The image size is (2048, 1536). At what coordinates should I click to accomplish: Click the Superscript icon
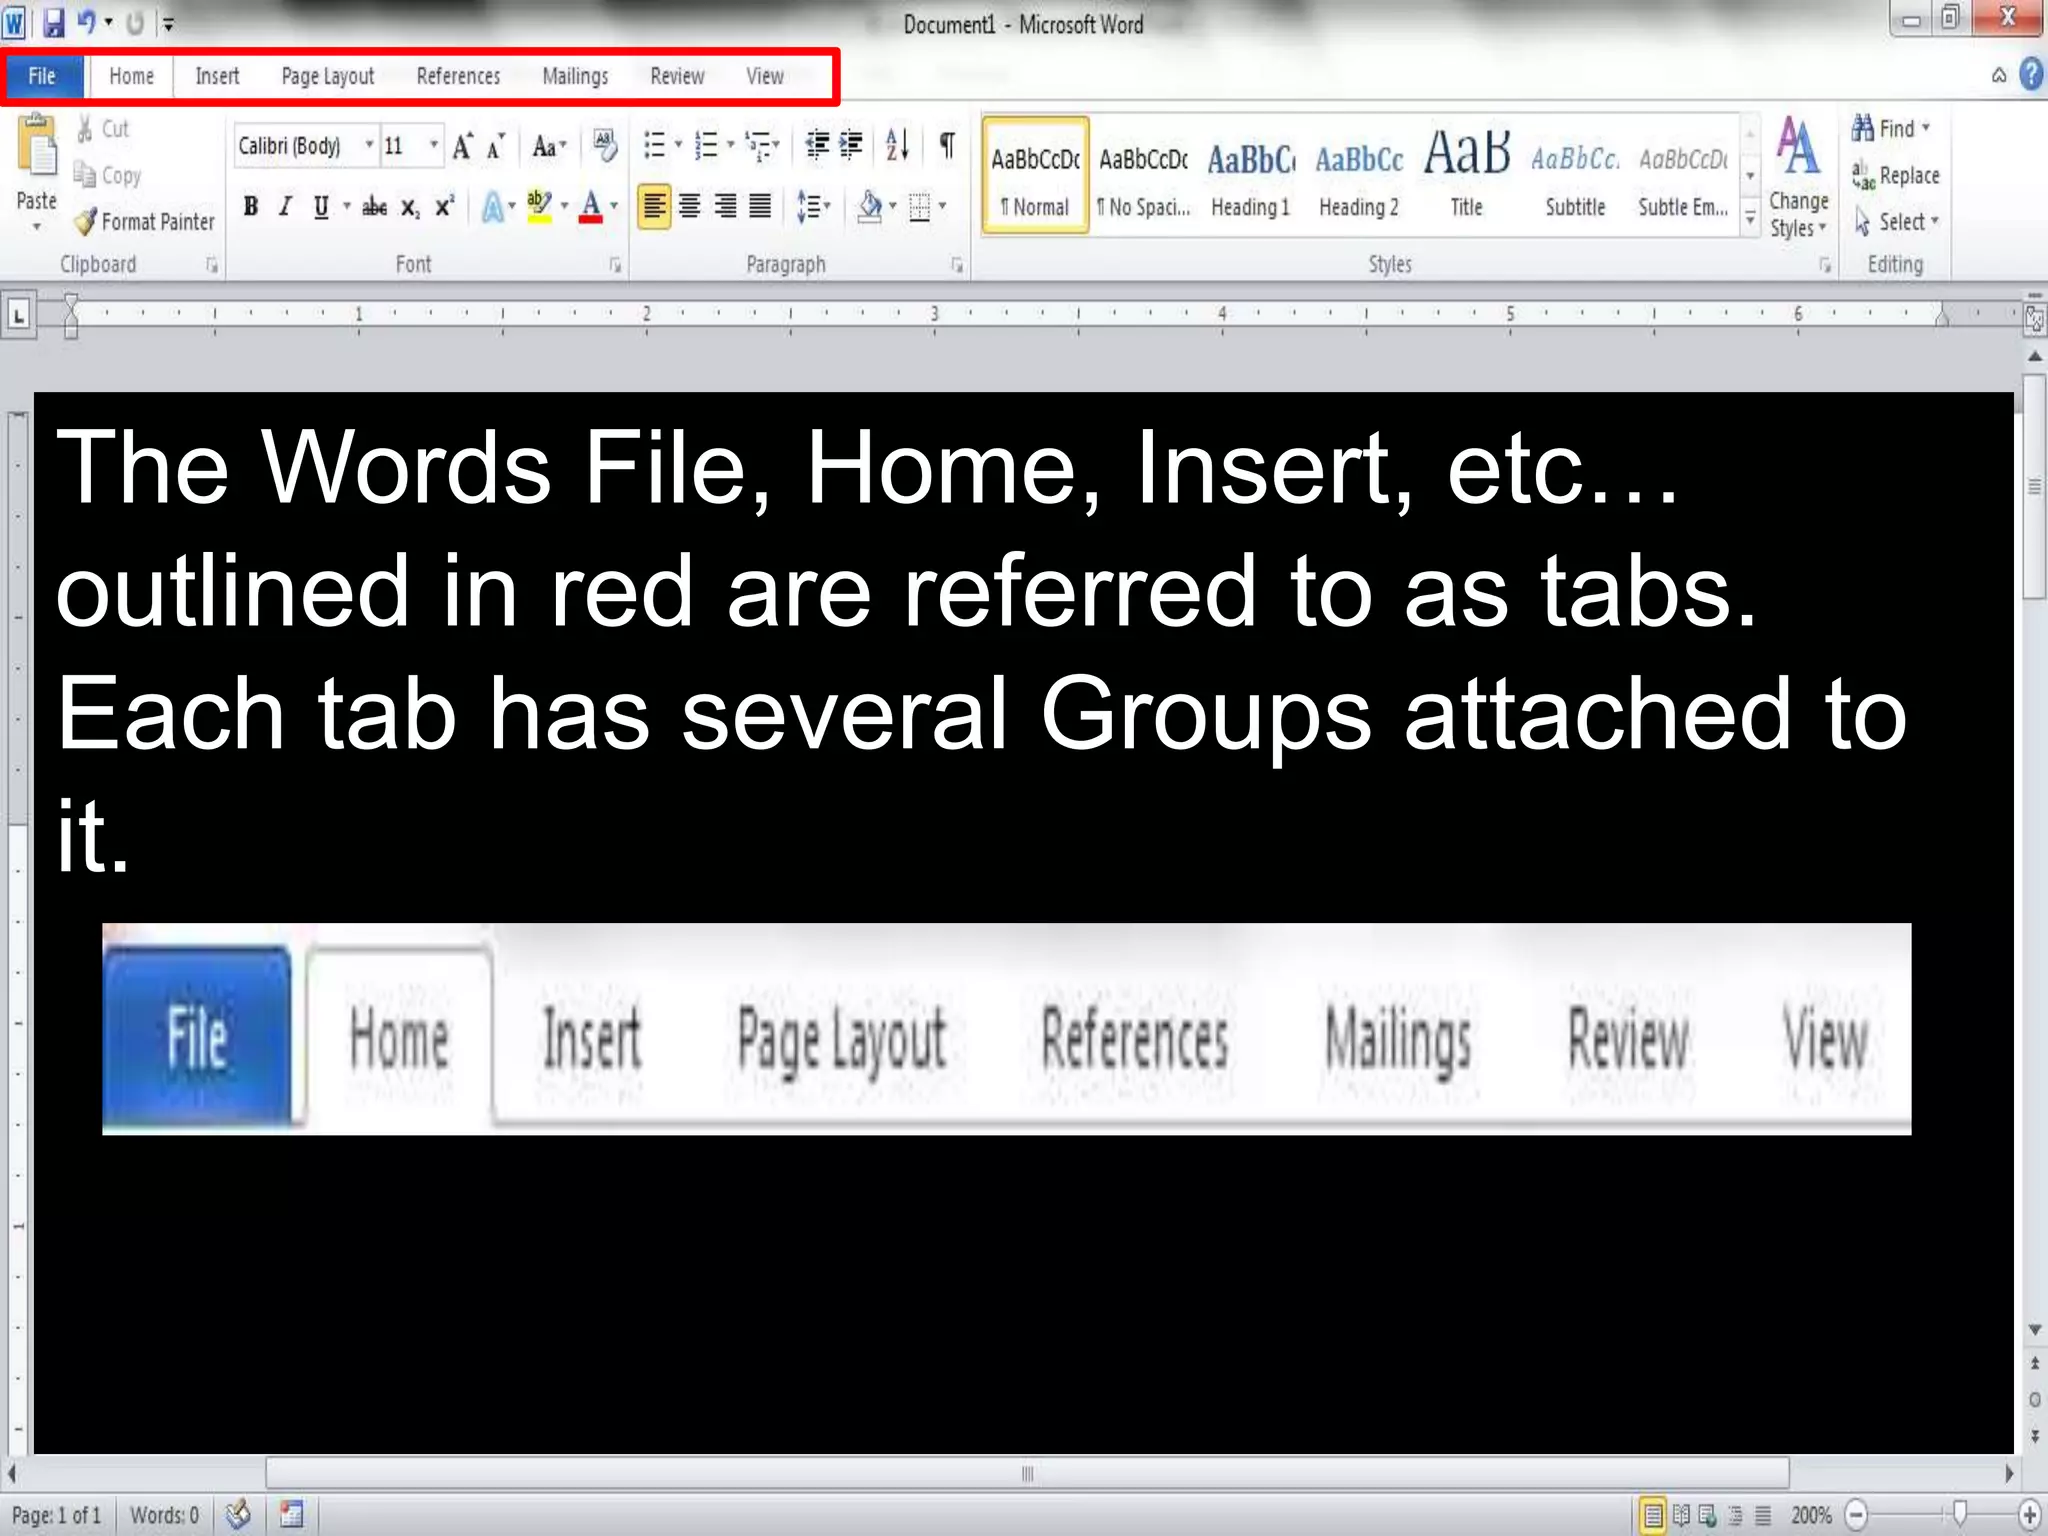click(444, 207)
